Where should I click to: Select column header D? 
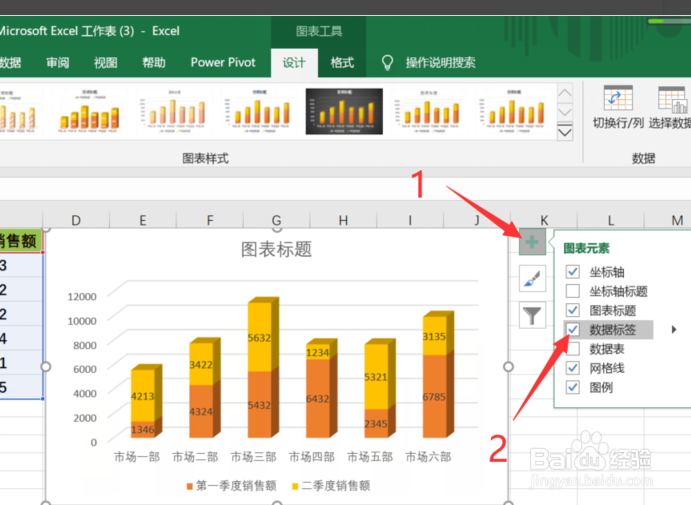pyautogui.click(x=76, y=220)
